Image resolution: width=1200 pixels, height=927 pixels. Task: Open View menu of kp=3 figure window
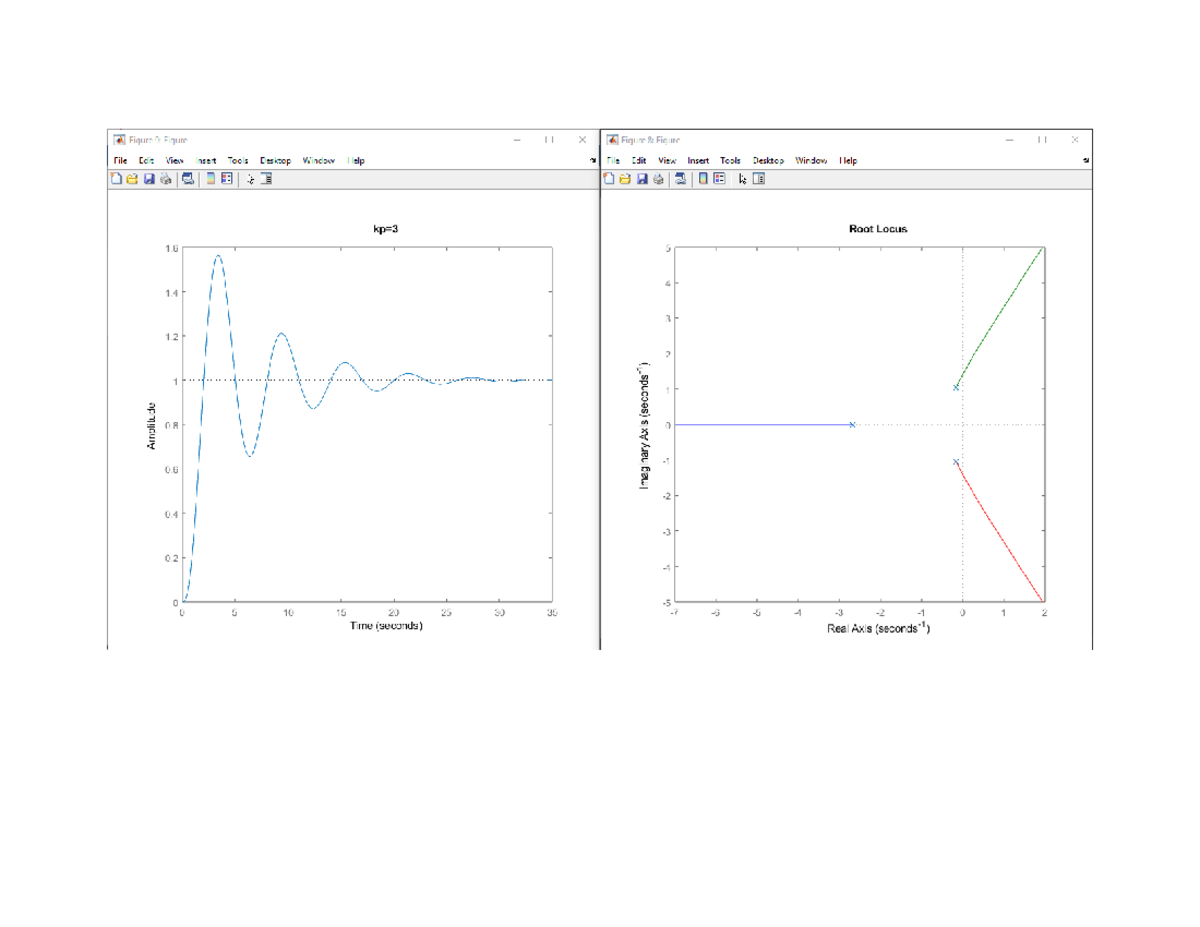tap(174, 160)
